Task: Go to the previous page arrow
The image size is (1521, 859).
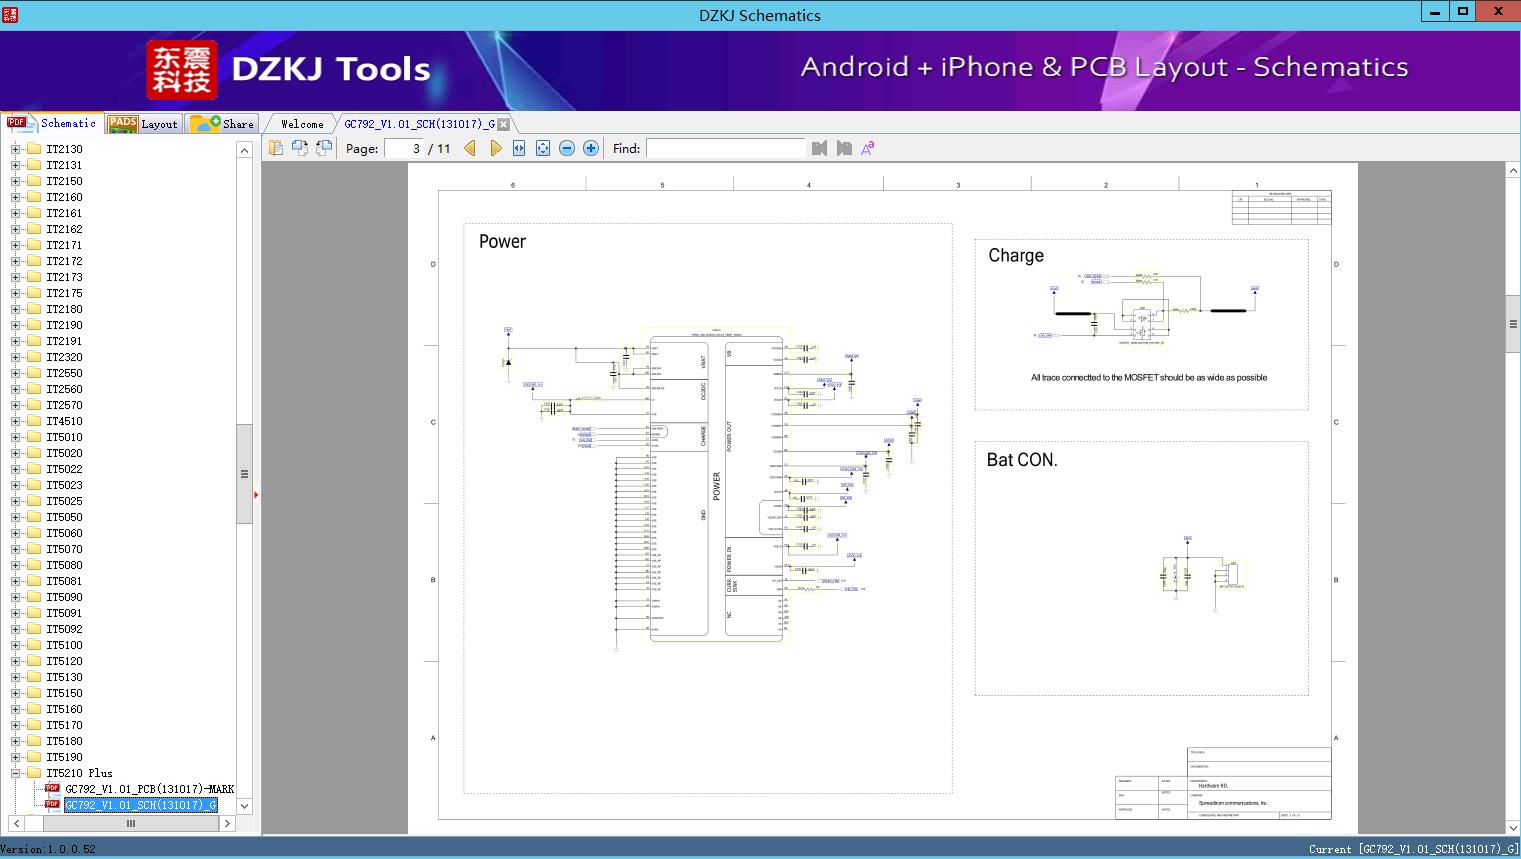Action: (x=470, y=148)
